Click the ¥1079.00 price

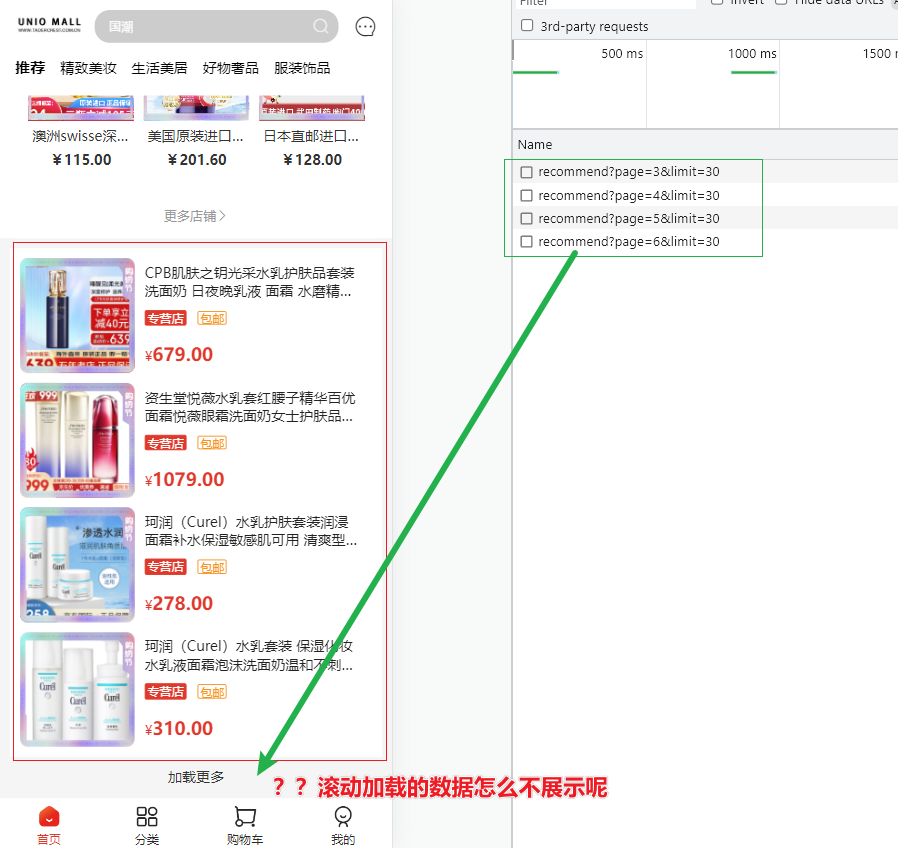[x=184, y=479]
